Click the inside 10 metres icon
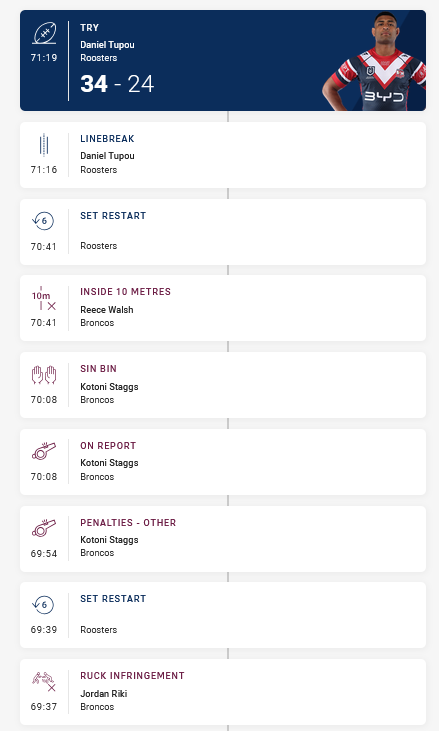This screenshot has height=731, width=439. pyautogui.click(x=44, y=298)
